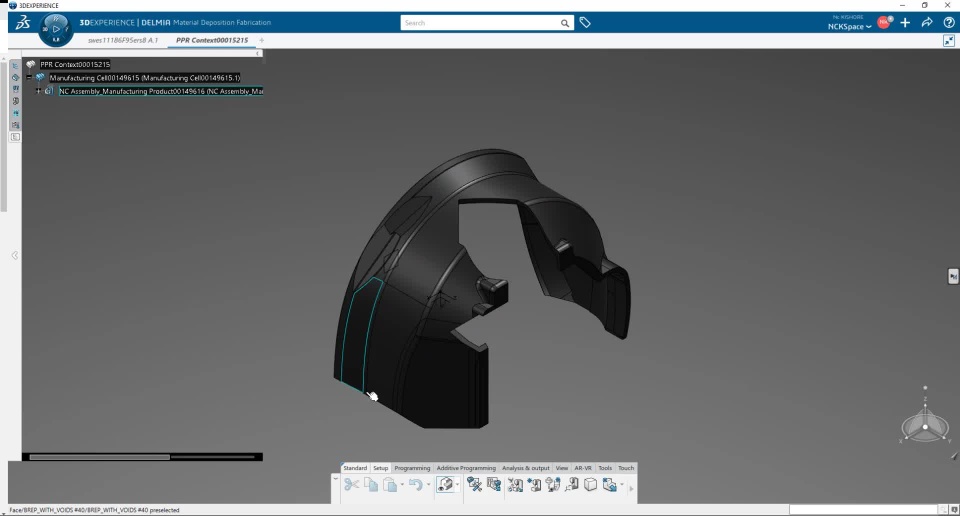The height and width of the screenshot is (516, 960).
Task: Click the icon with blue star and machine
Action: click(534, 485)
